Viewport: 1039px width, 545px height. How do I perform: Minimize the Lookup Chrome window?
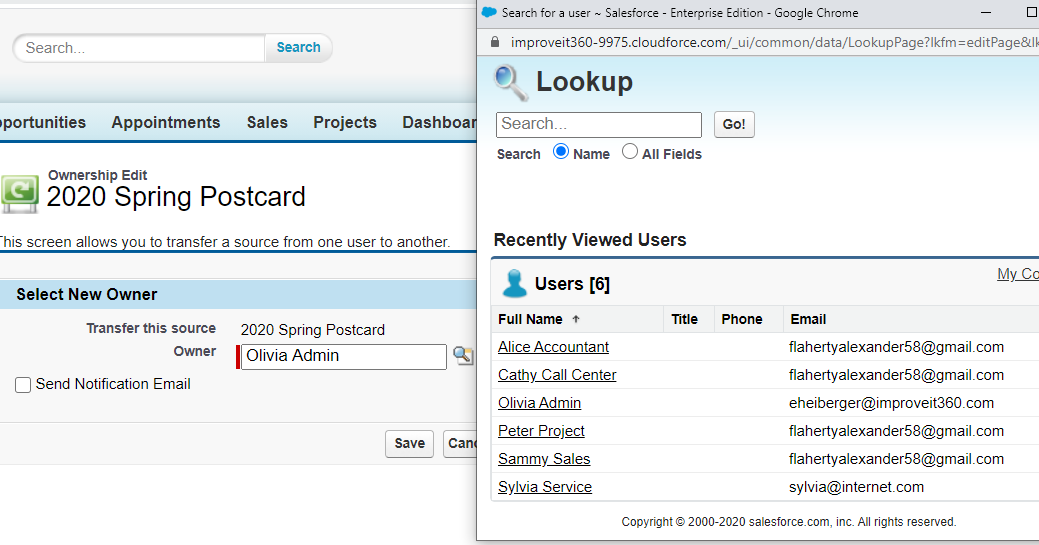coord(986,13)
